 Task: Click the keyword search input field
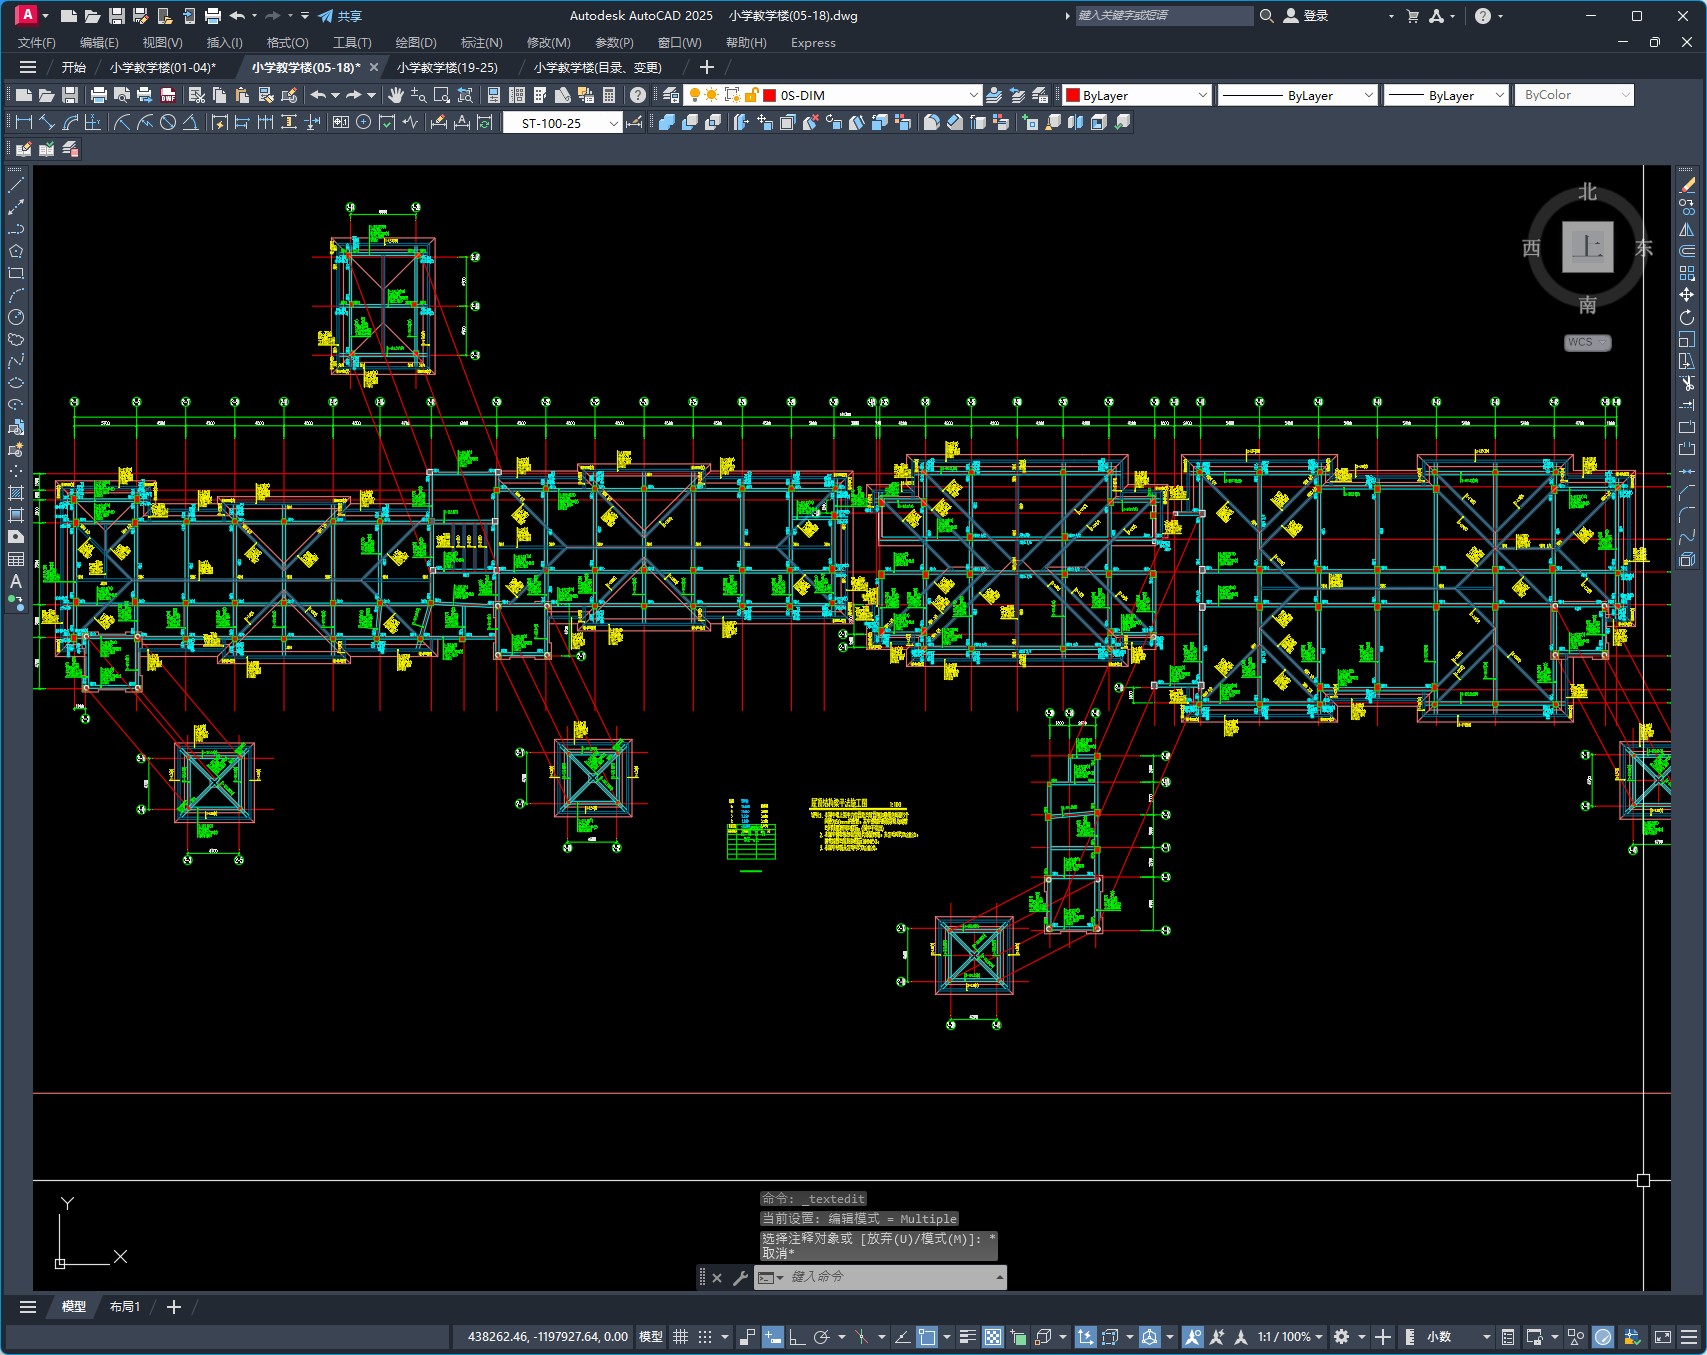pos(1163,16)
